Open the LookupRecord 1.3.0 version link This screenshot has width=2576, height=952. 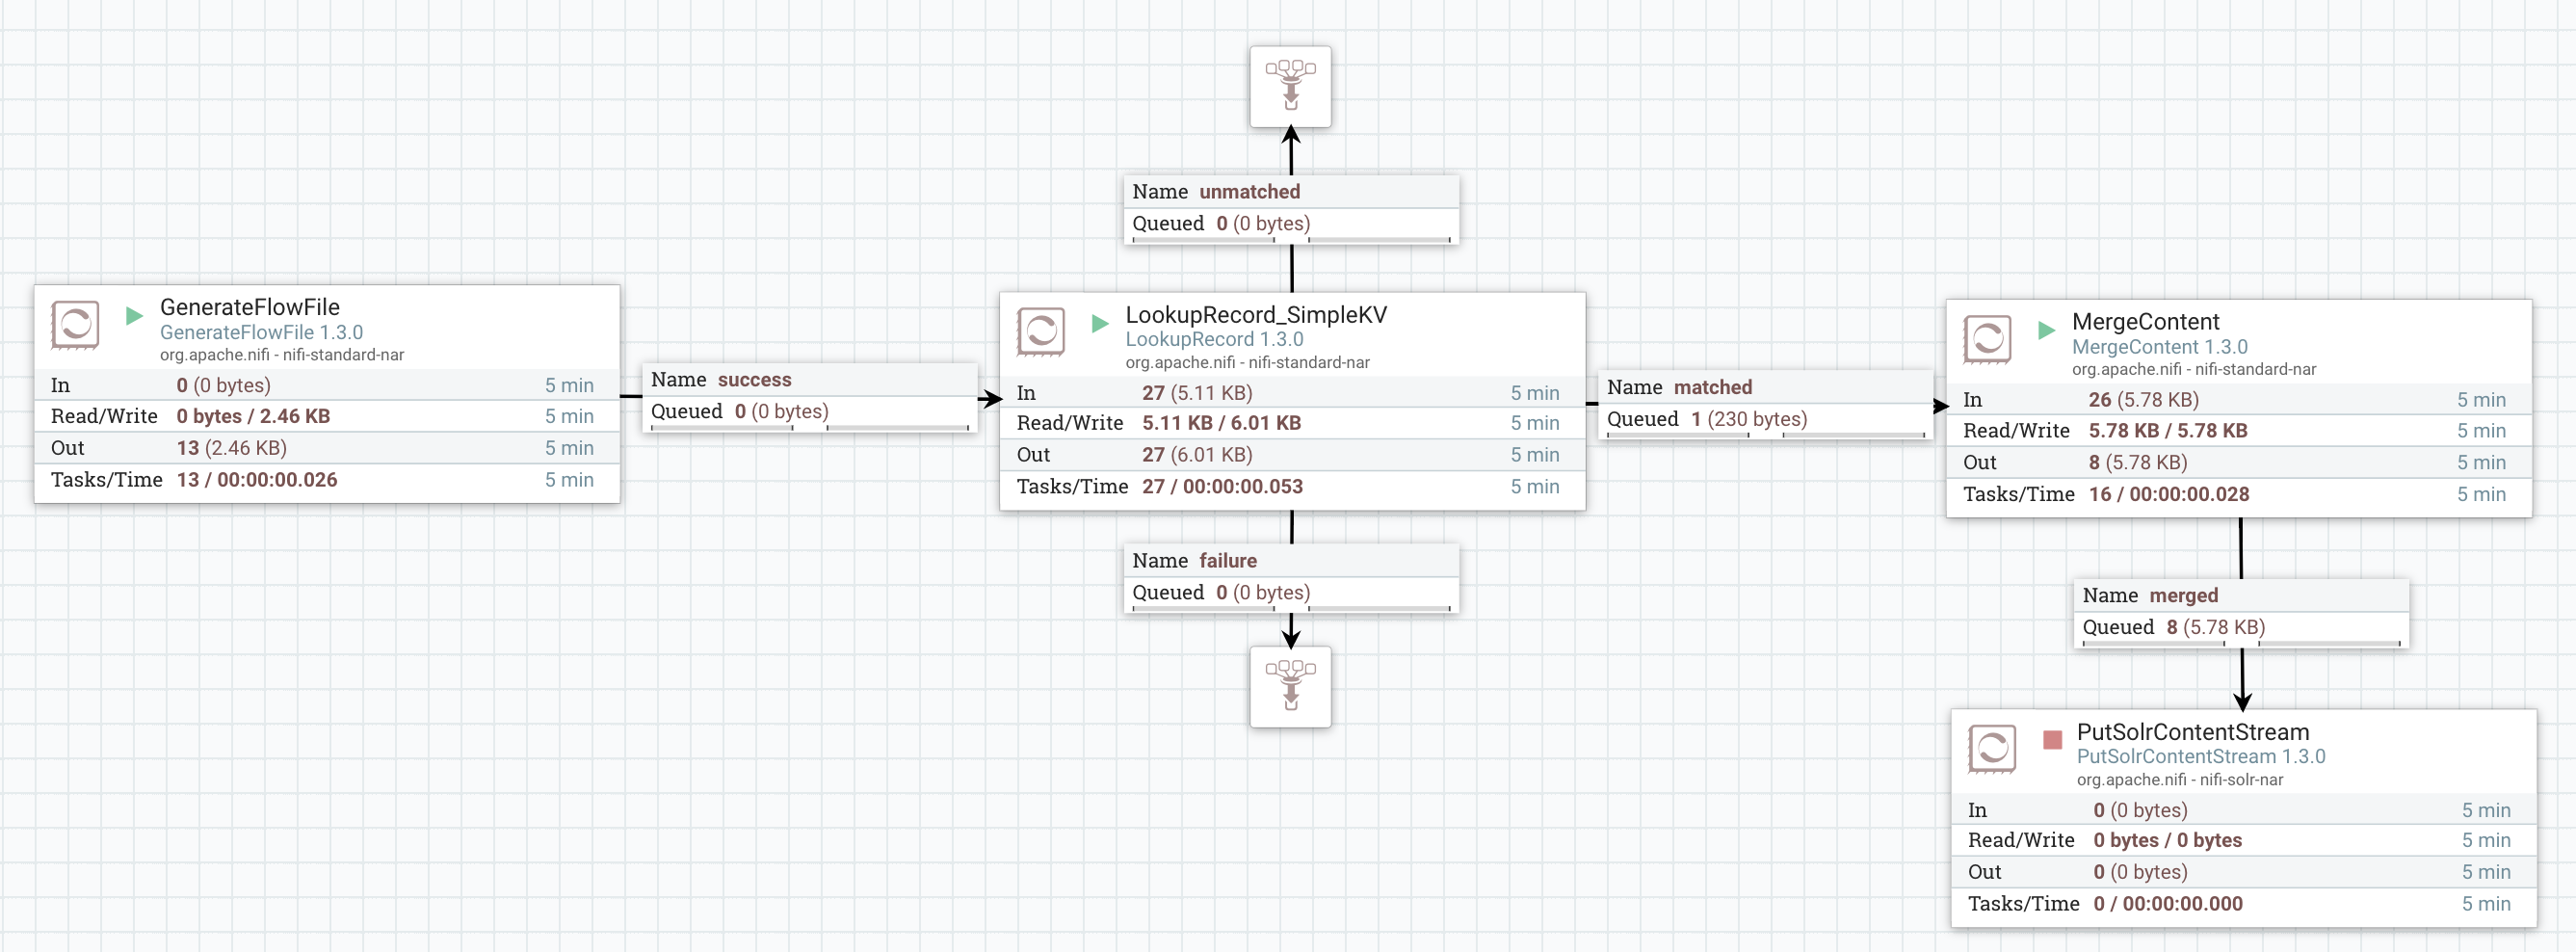coord(1215,340)
